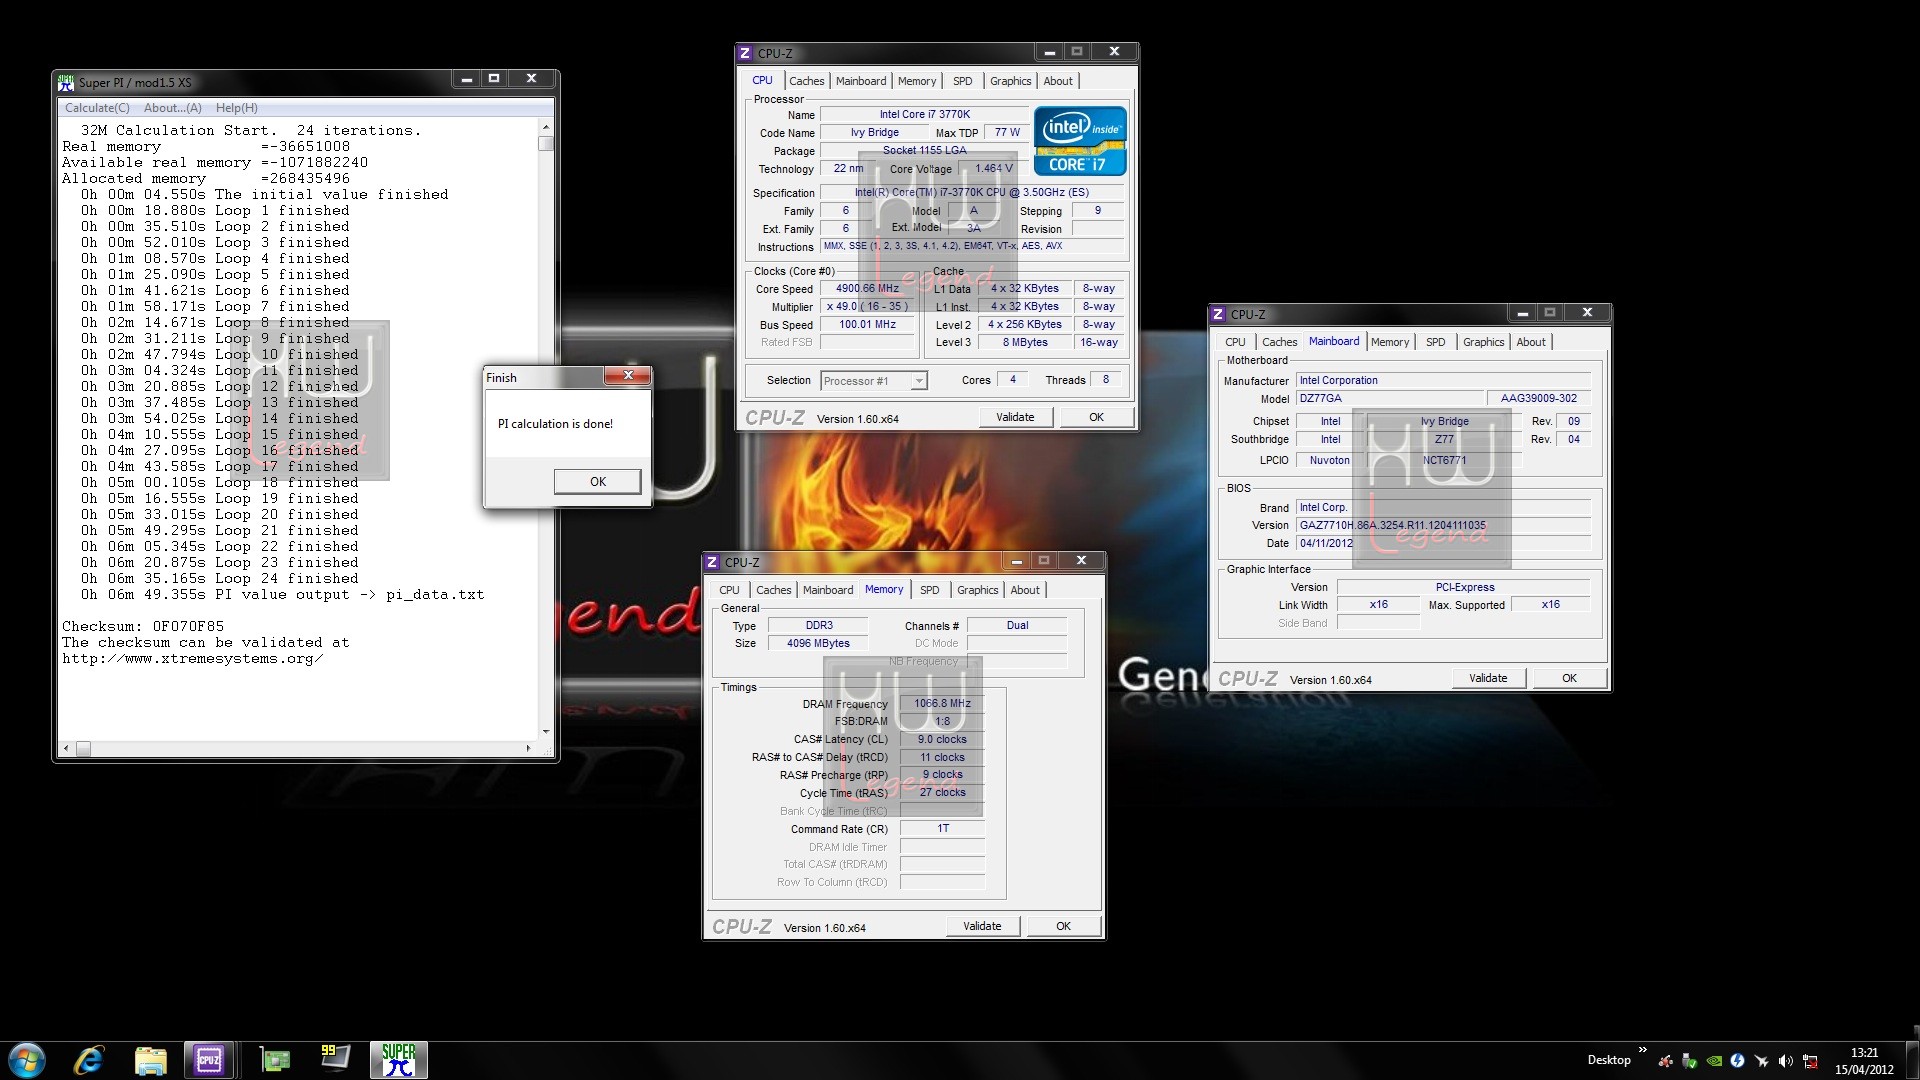Open the green circuit board taskbar icon

pos(274,1060)
